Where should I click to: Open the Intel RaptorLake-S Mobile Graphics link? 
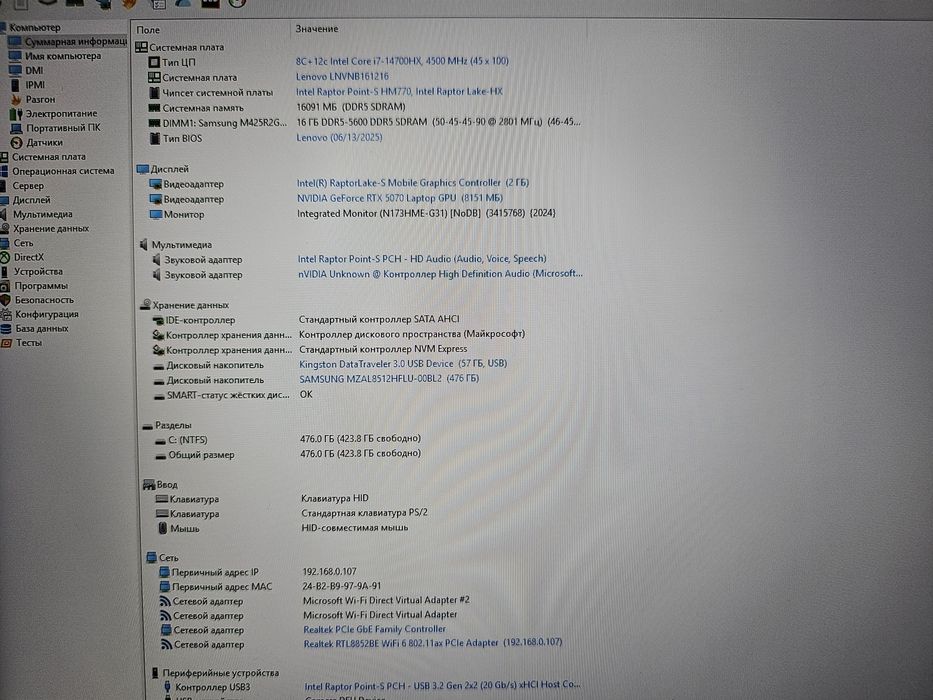(413, 183)
